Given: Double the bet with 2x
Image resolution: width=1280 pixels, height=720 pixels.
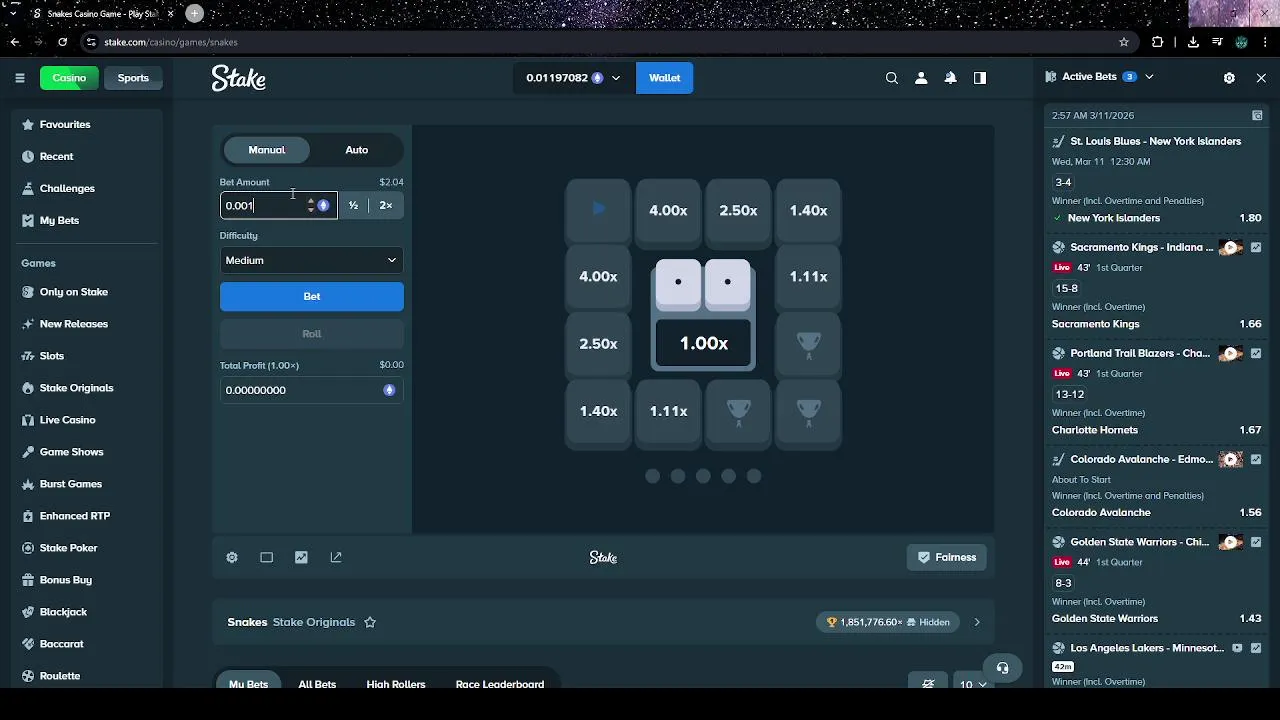Looking at the screenshot, I should (386, 205).
